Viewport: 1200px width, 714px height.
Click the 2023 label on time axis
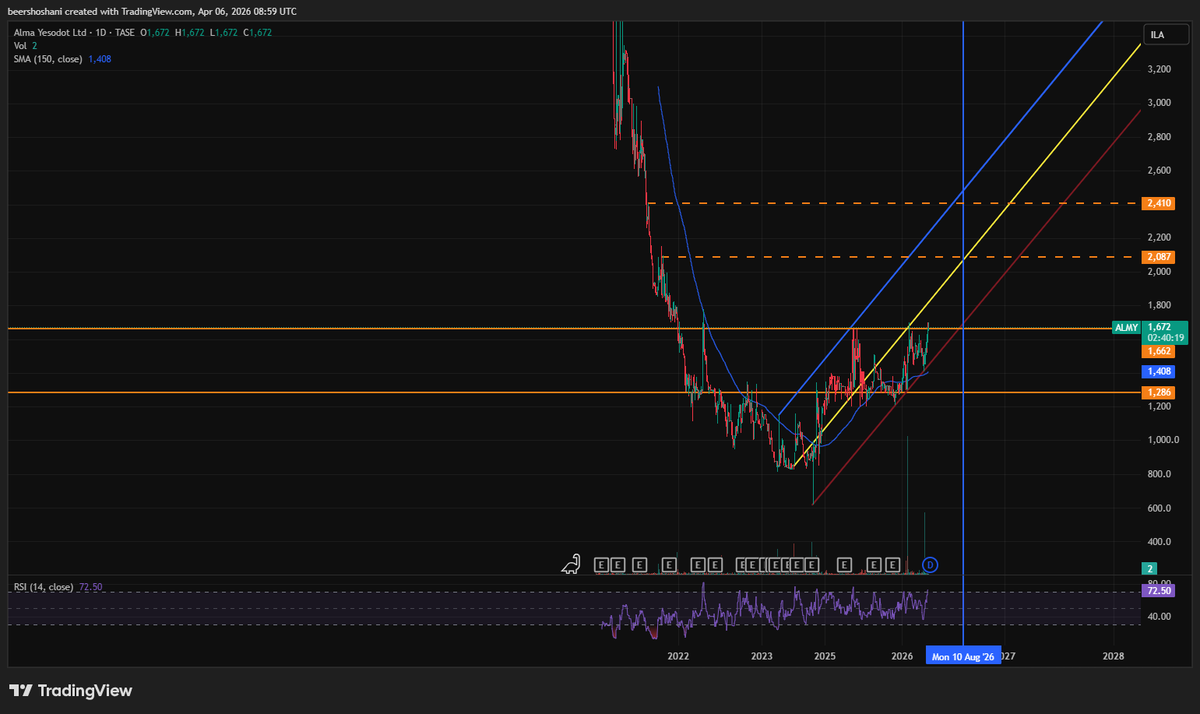(761, 657)
